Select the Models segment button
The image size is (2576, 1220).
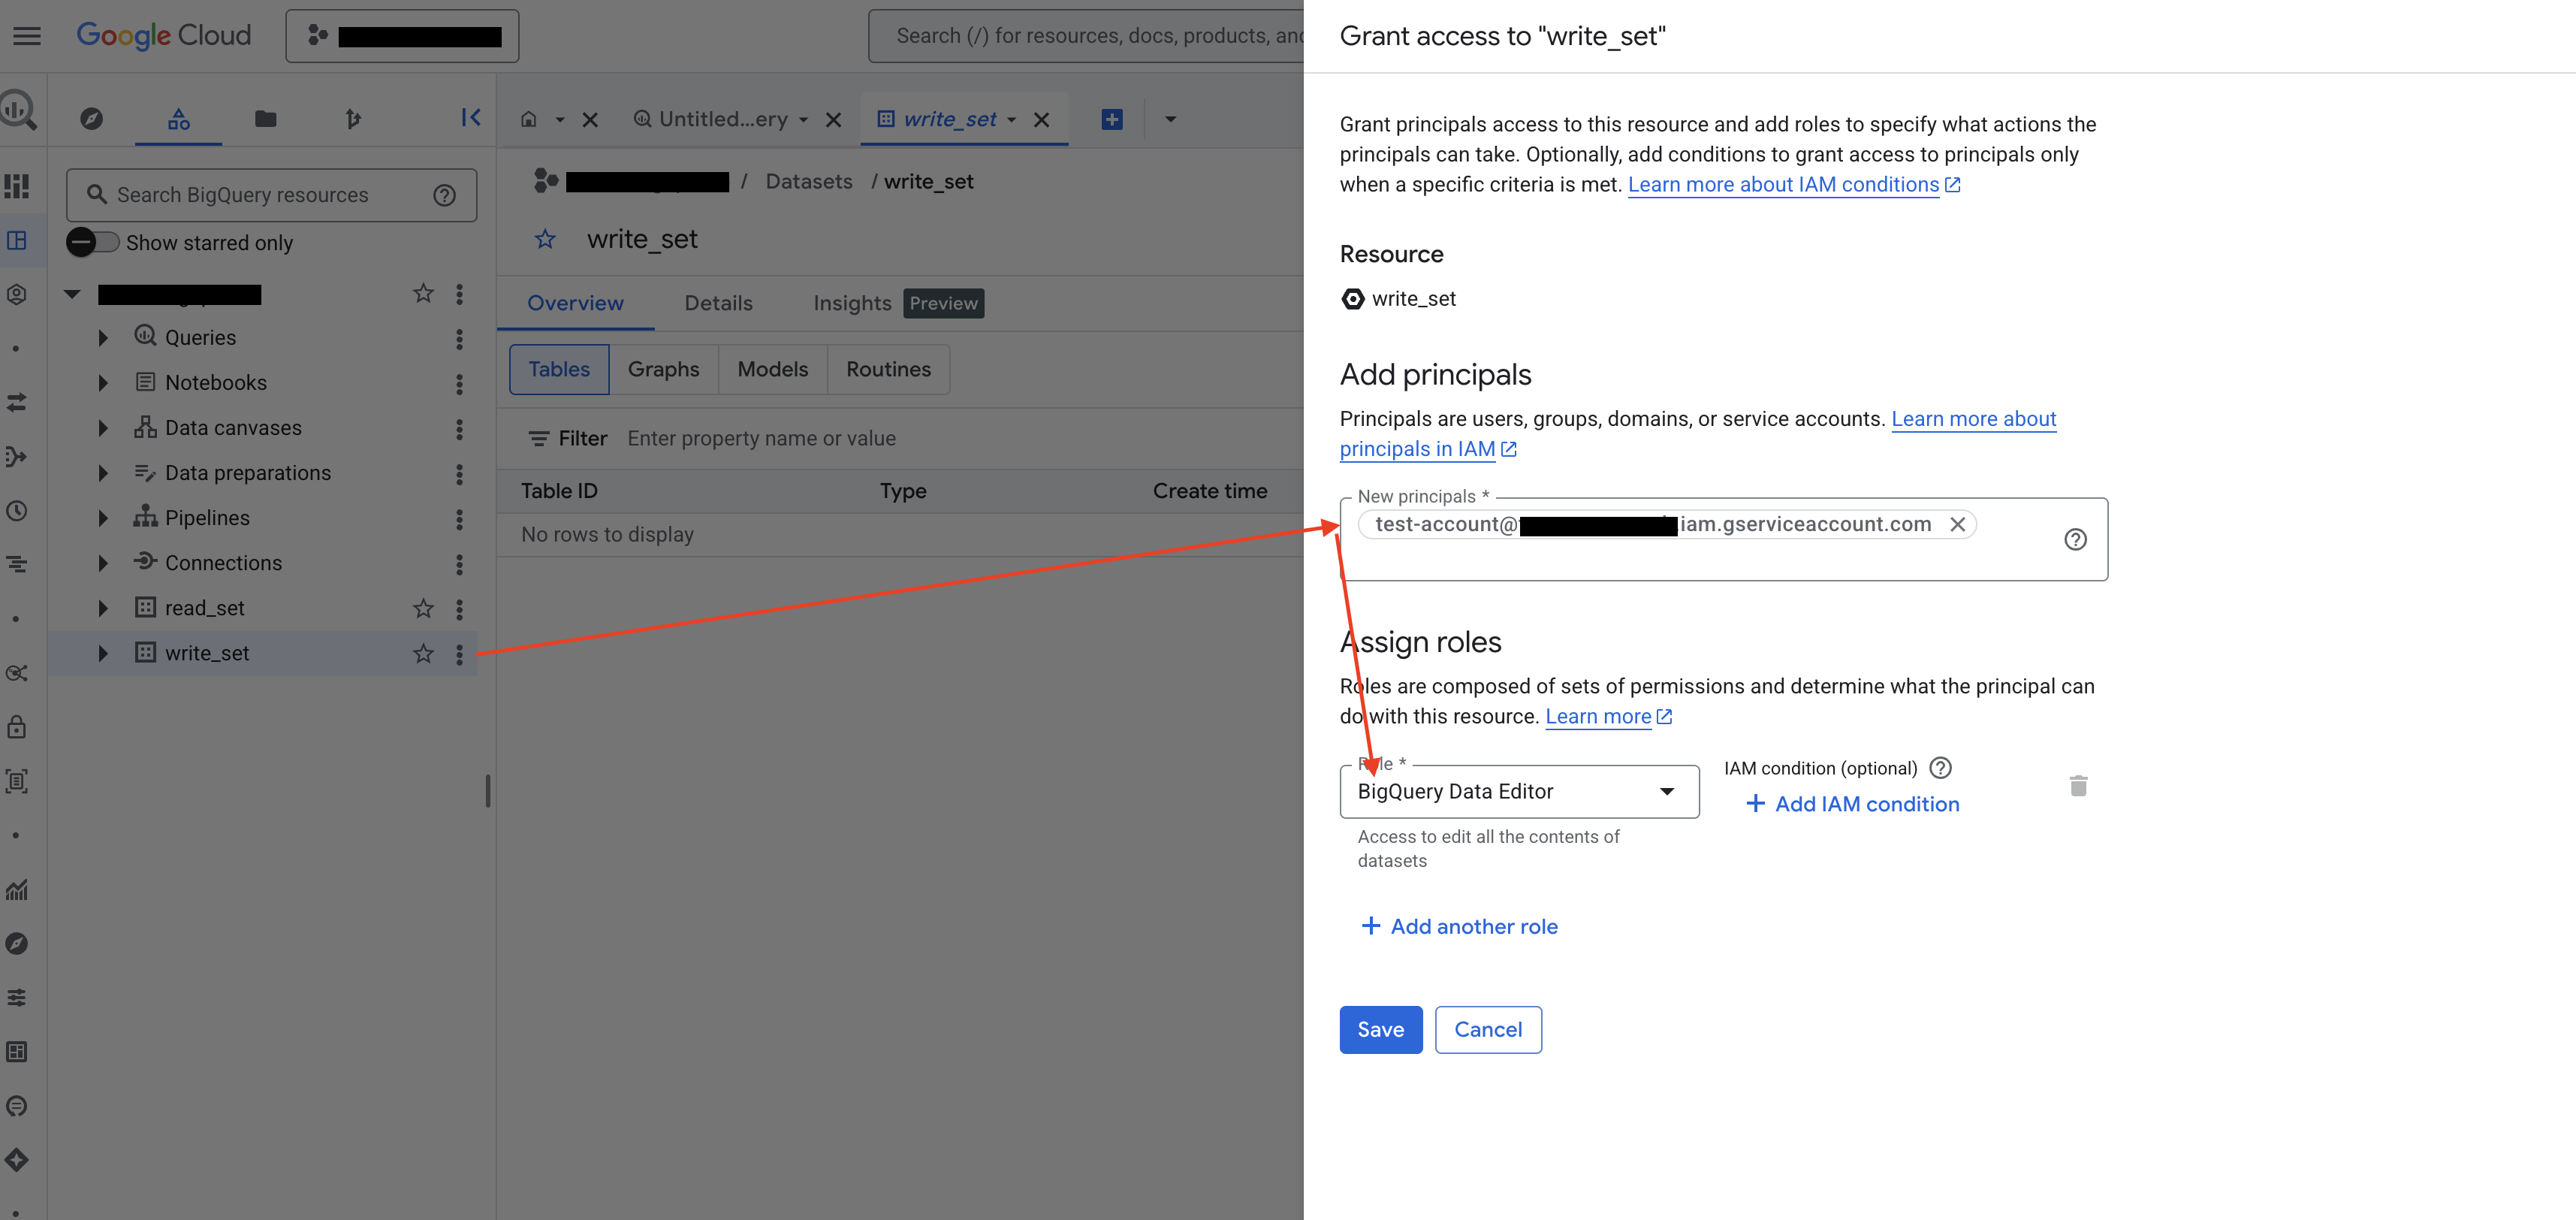(772, 369)
